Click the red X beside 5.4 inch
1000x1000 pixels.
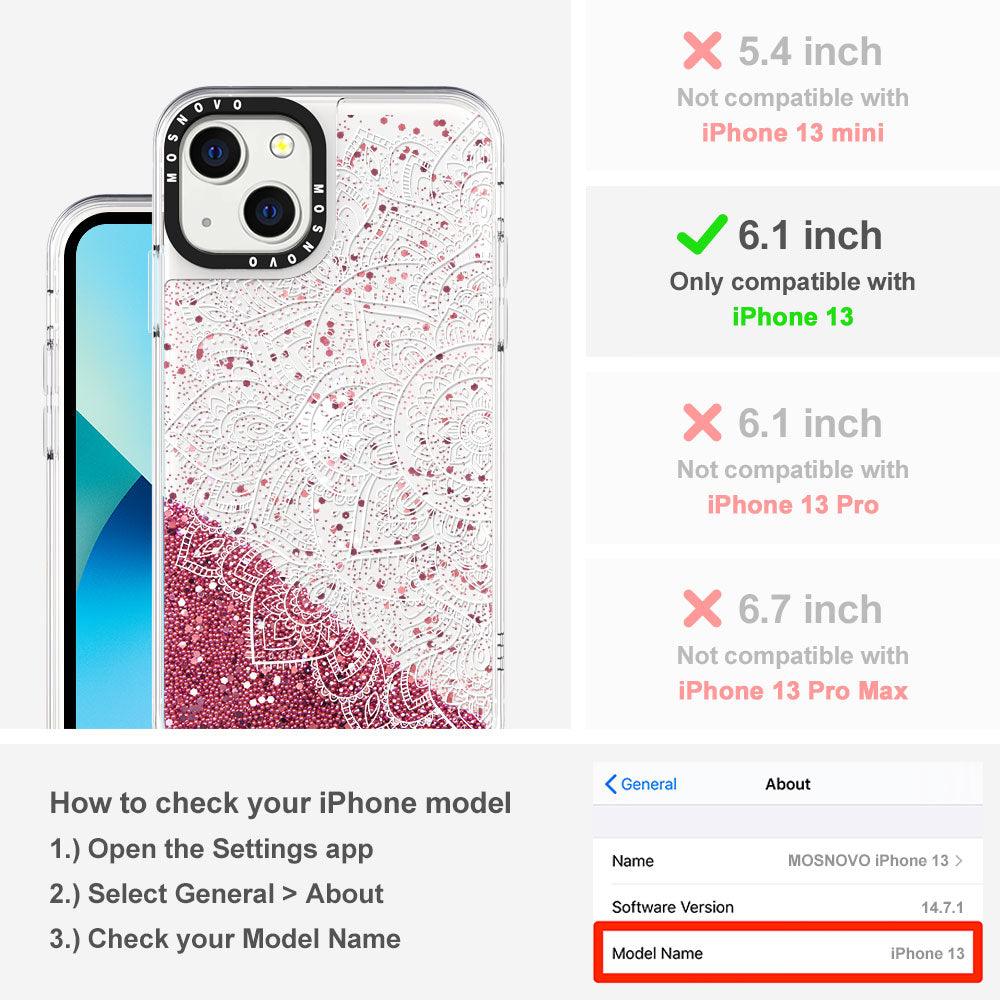(x=702, y=50)
